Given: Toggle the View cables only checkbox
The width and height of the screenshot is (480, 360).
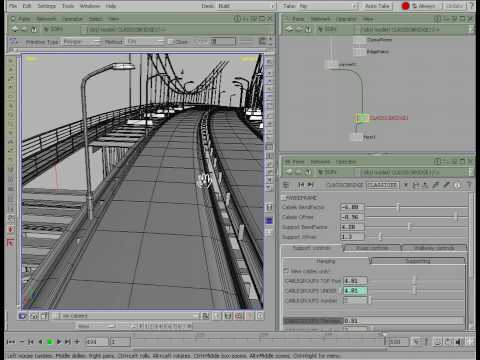Looking at the screenshot, I should coord(286,271).
